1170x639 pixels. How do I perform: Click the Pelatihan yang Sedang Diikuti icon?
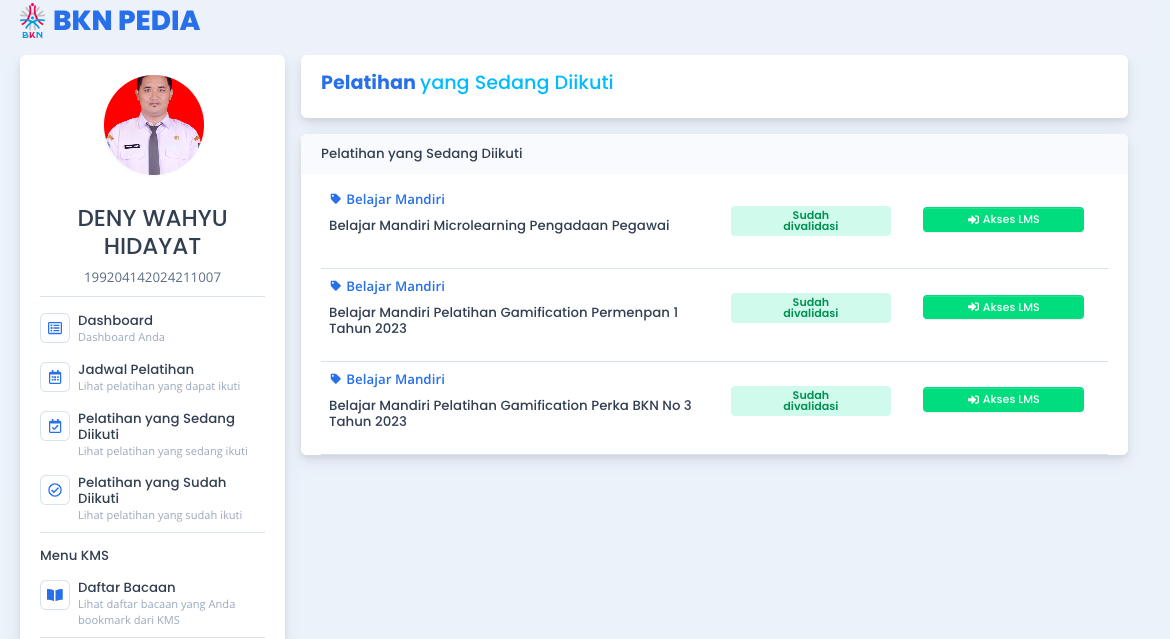55,426
